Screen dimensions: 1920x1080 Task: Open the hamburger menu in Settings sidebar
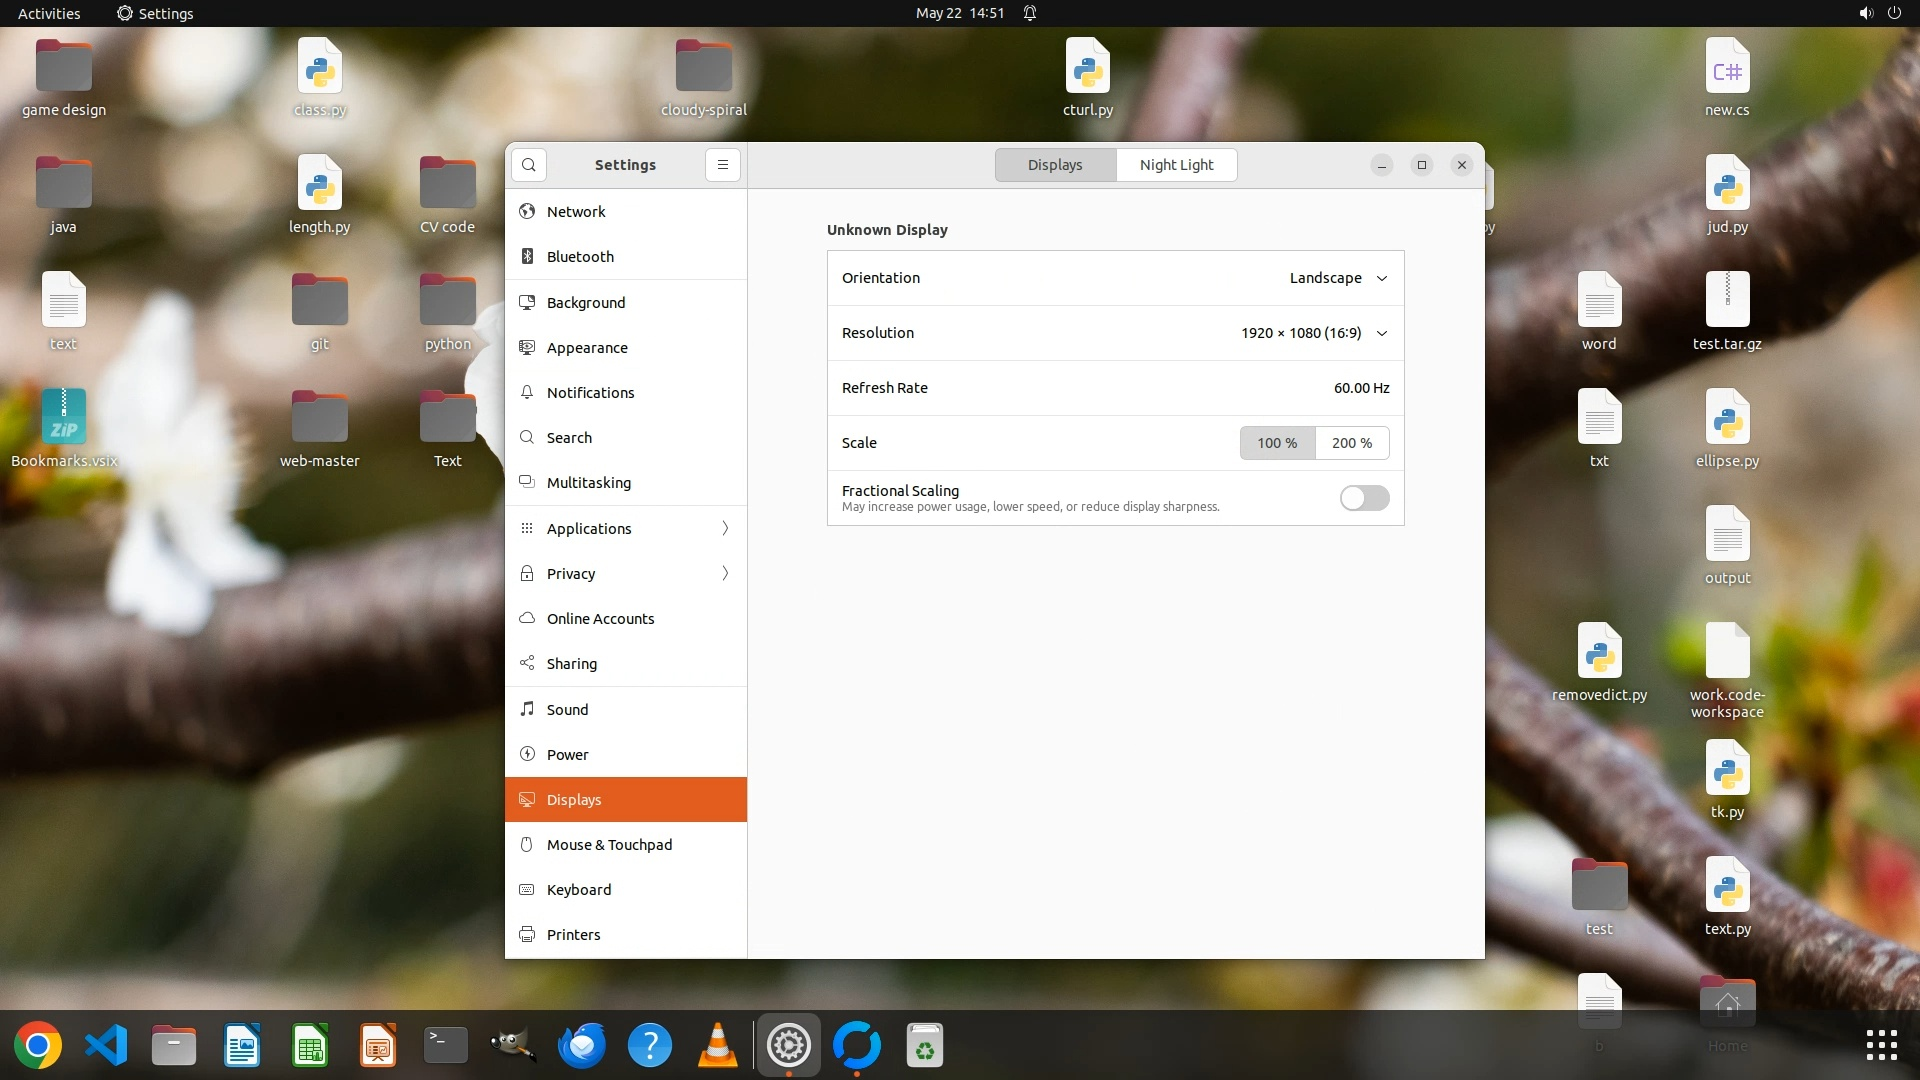[x=723, y=165]
